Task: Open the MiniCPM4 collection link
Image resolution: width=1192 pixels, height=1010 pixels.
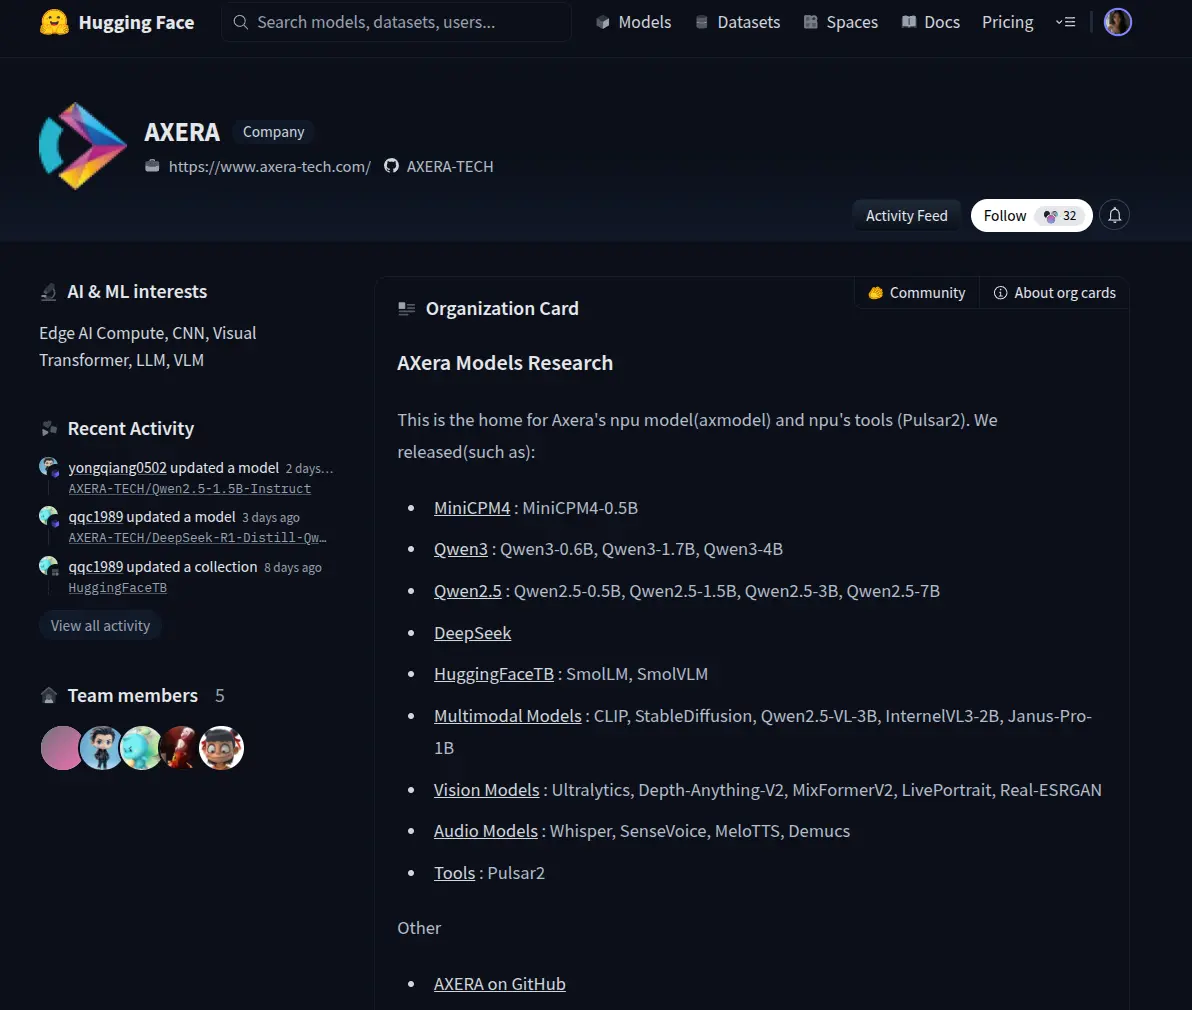Action: coord(472,508)
